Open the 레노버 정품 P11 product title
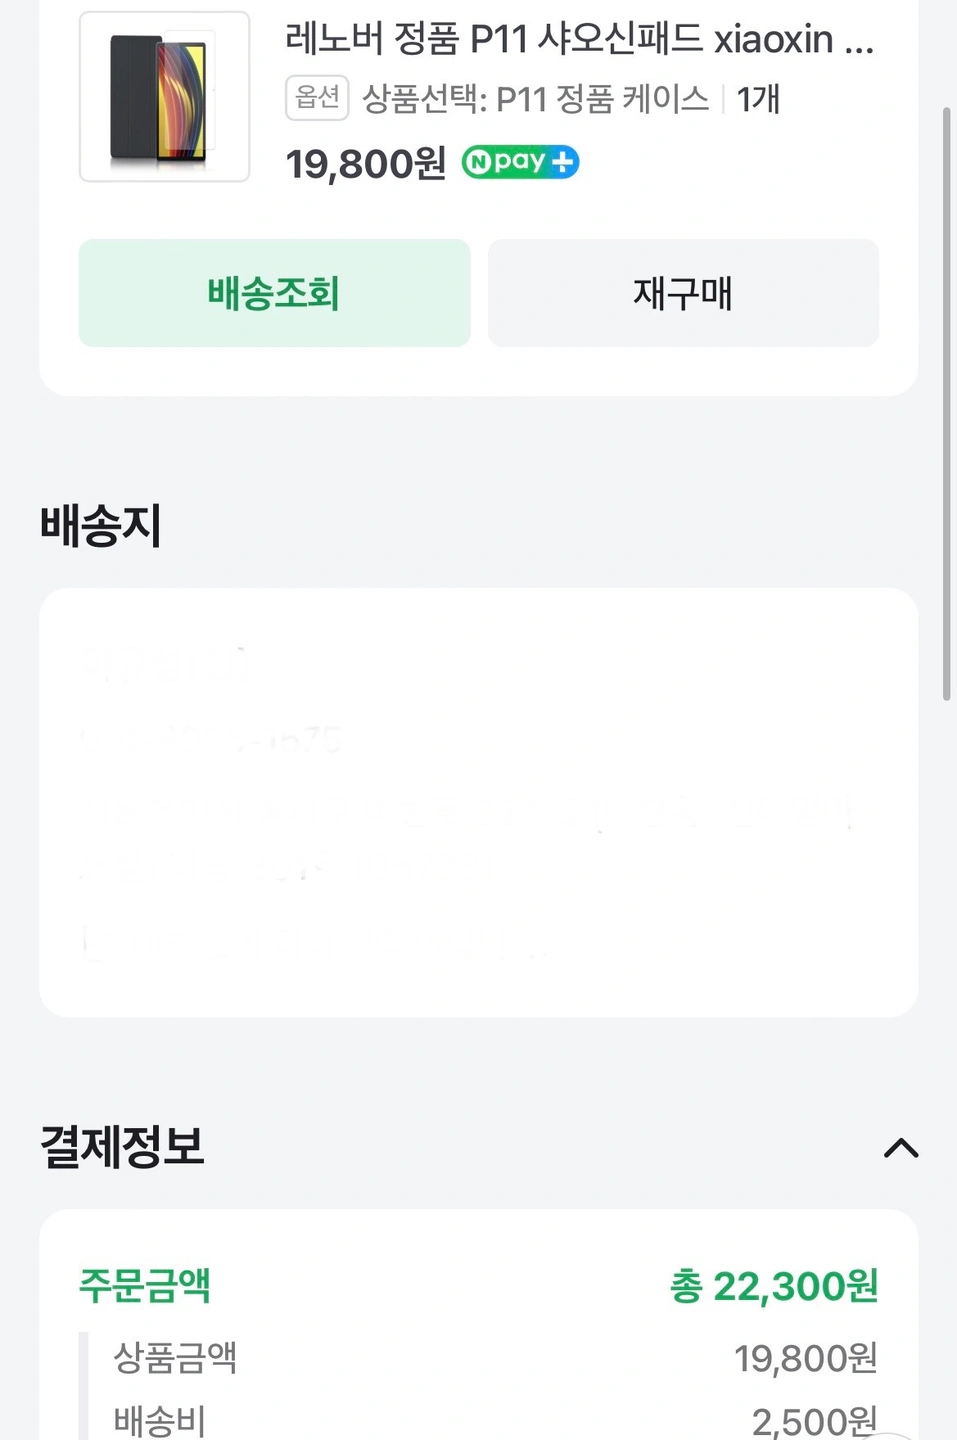Viewport: 957px width, 1440px height. click(x=579, y=40)
